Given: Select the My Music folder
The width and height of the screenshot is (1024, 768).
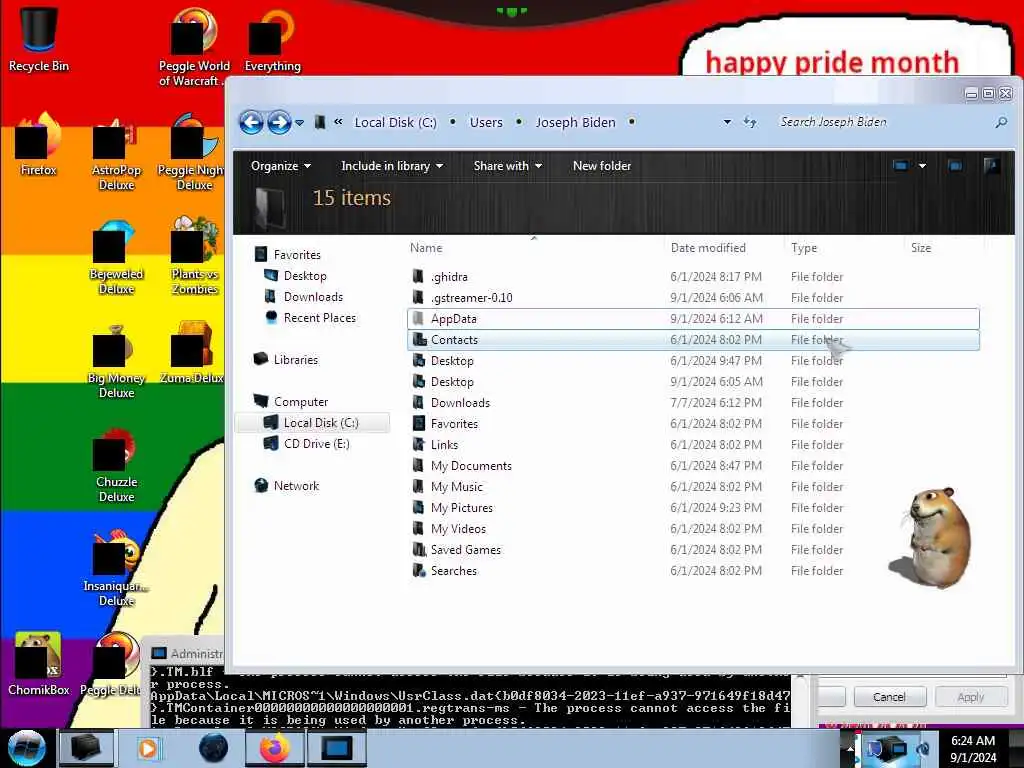Looking at the screenshot, I should (x=693, y=487).
